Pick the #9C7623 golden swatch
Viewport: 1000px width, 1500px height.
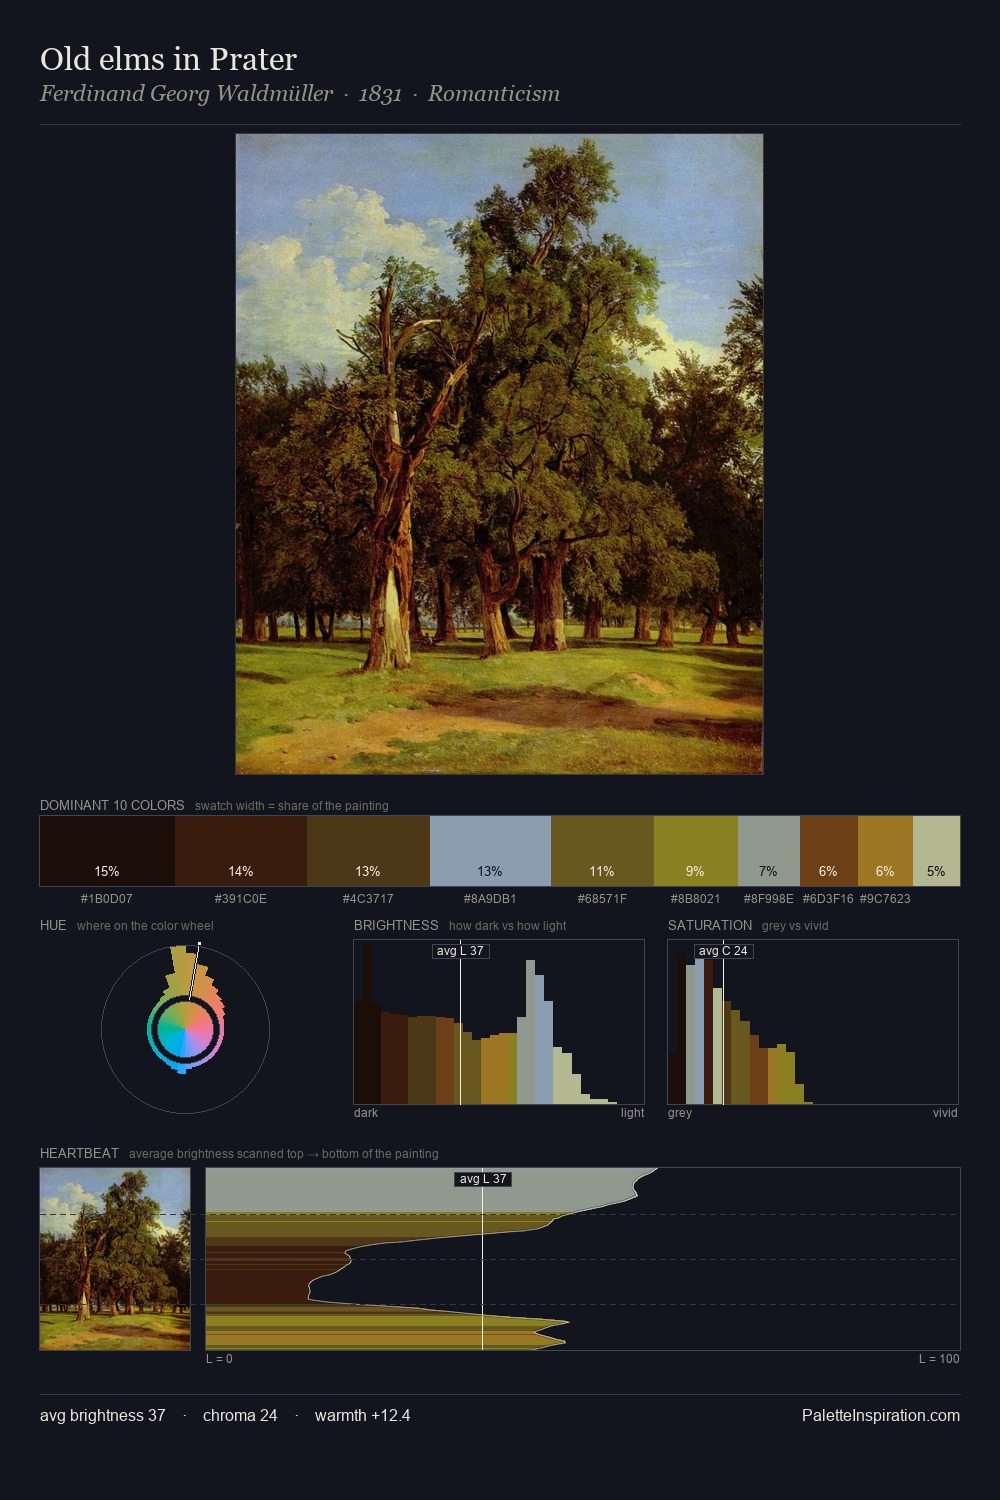885,851
